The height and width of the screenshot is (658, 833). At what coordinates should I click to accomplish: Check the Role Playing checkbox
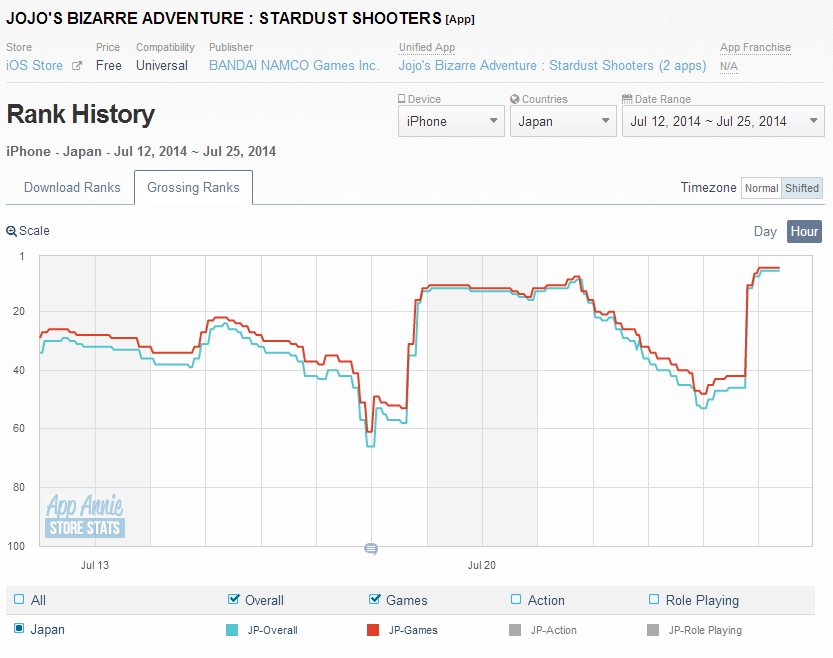654,600
